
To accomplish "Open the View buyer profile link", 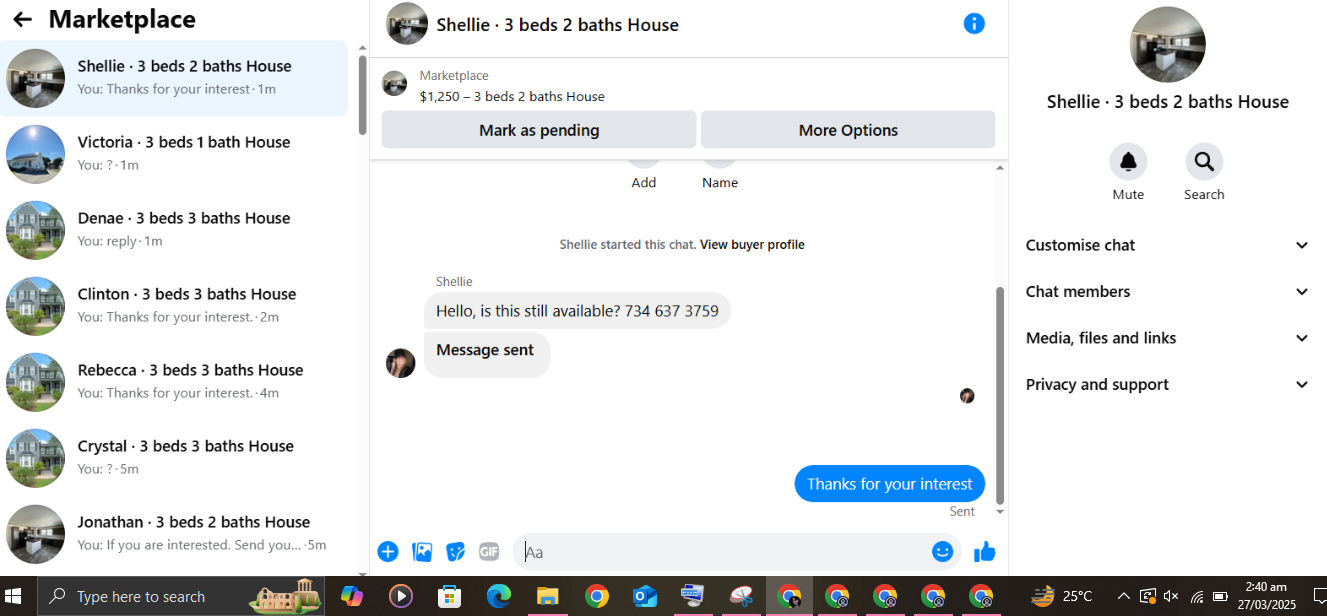I will pos(752,245).
